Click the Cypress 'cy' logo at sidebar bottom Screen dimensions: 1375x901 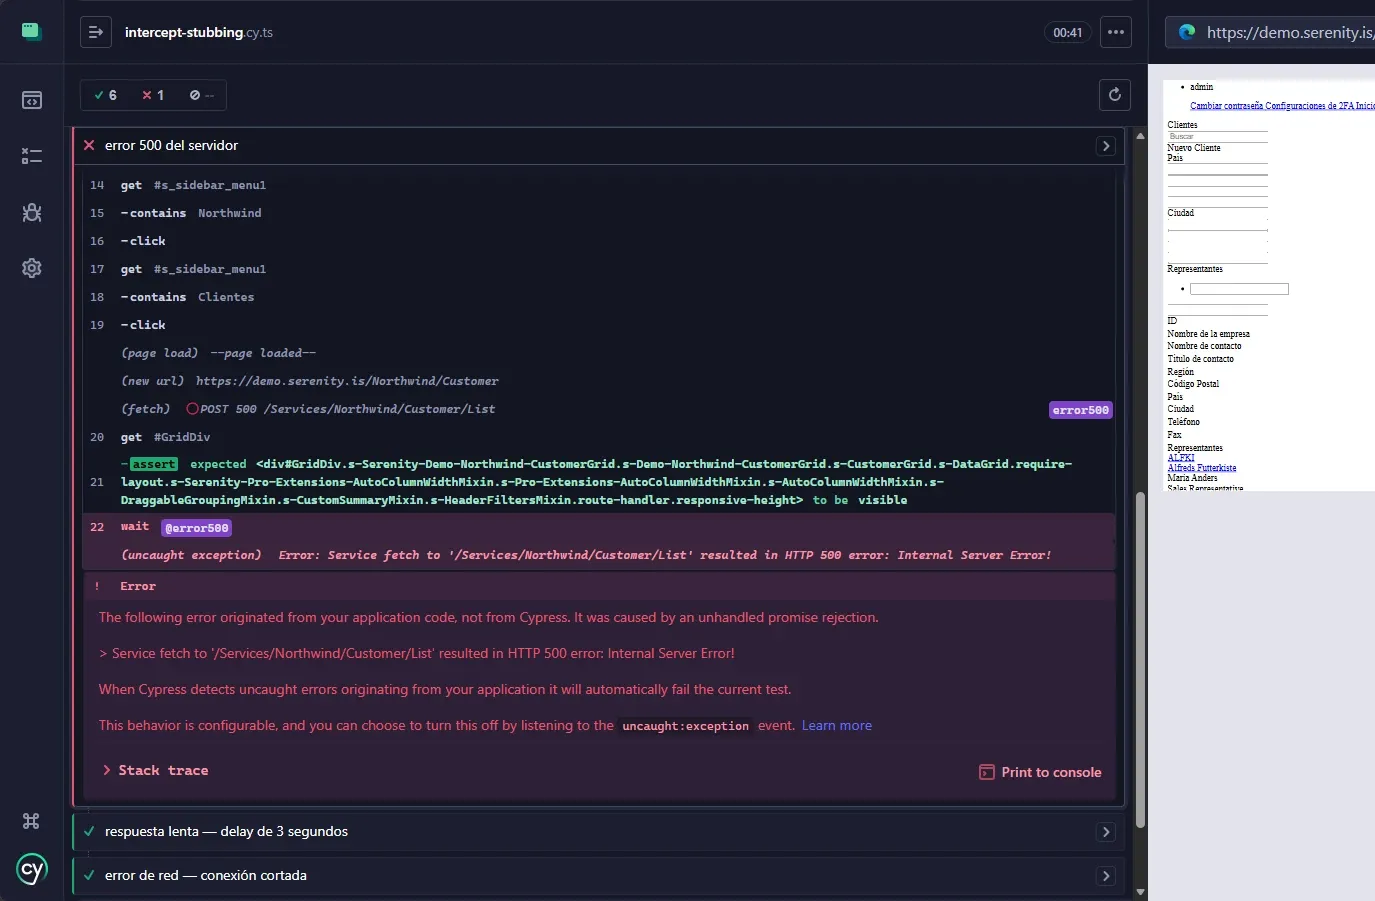(x=32, y=869)
